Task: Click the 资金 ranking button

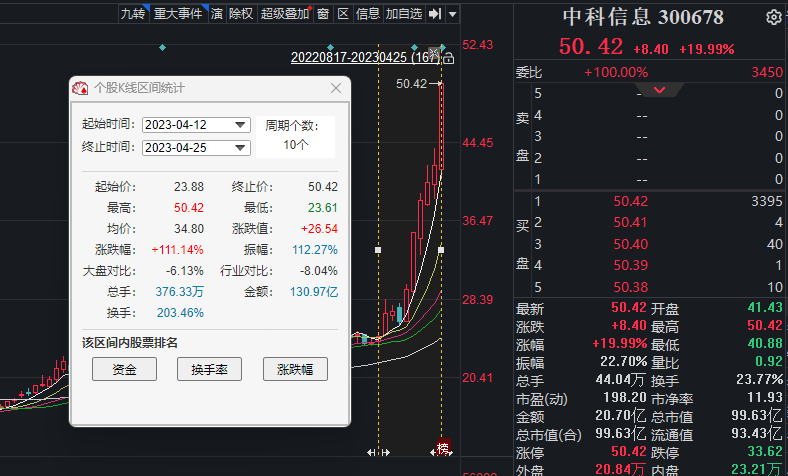Action: click(124, 369)
